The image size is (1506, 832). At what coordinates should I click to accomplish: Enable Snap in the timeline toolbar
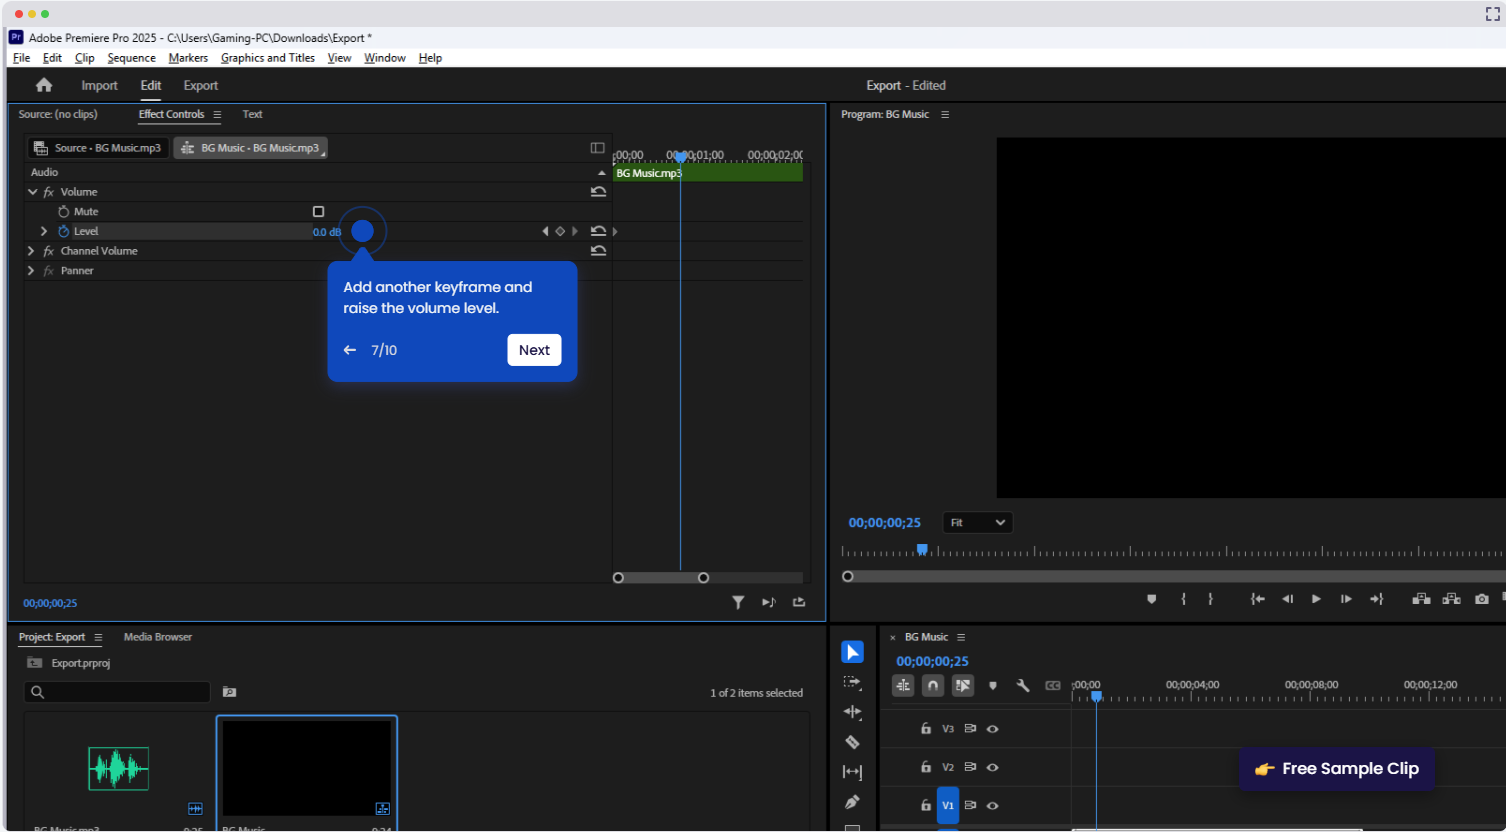click(x=932, y=685)
